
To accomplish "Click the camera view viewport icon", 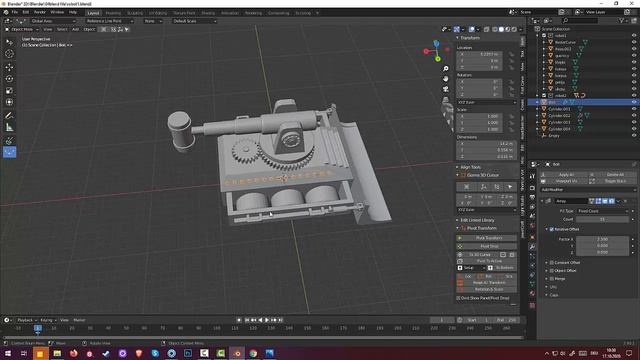I will [446, 89].
